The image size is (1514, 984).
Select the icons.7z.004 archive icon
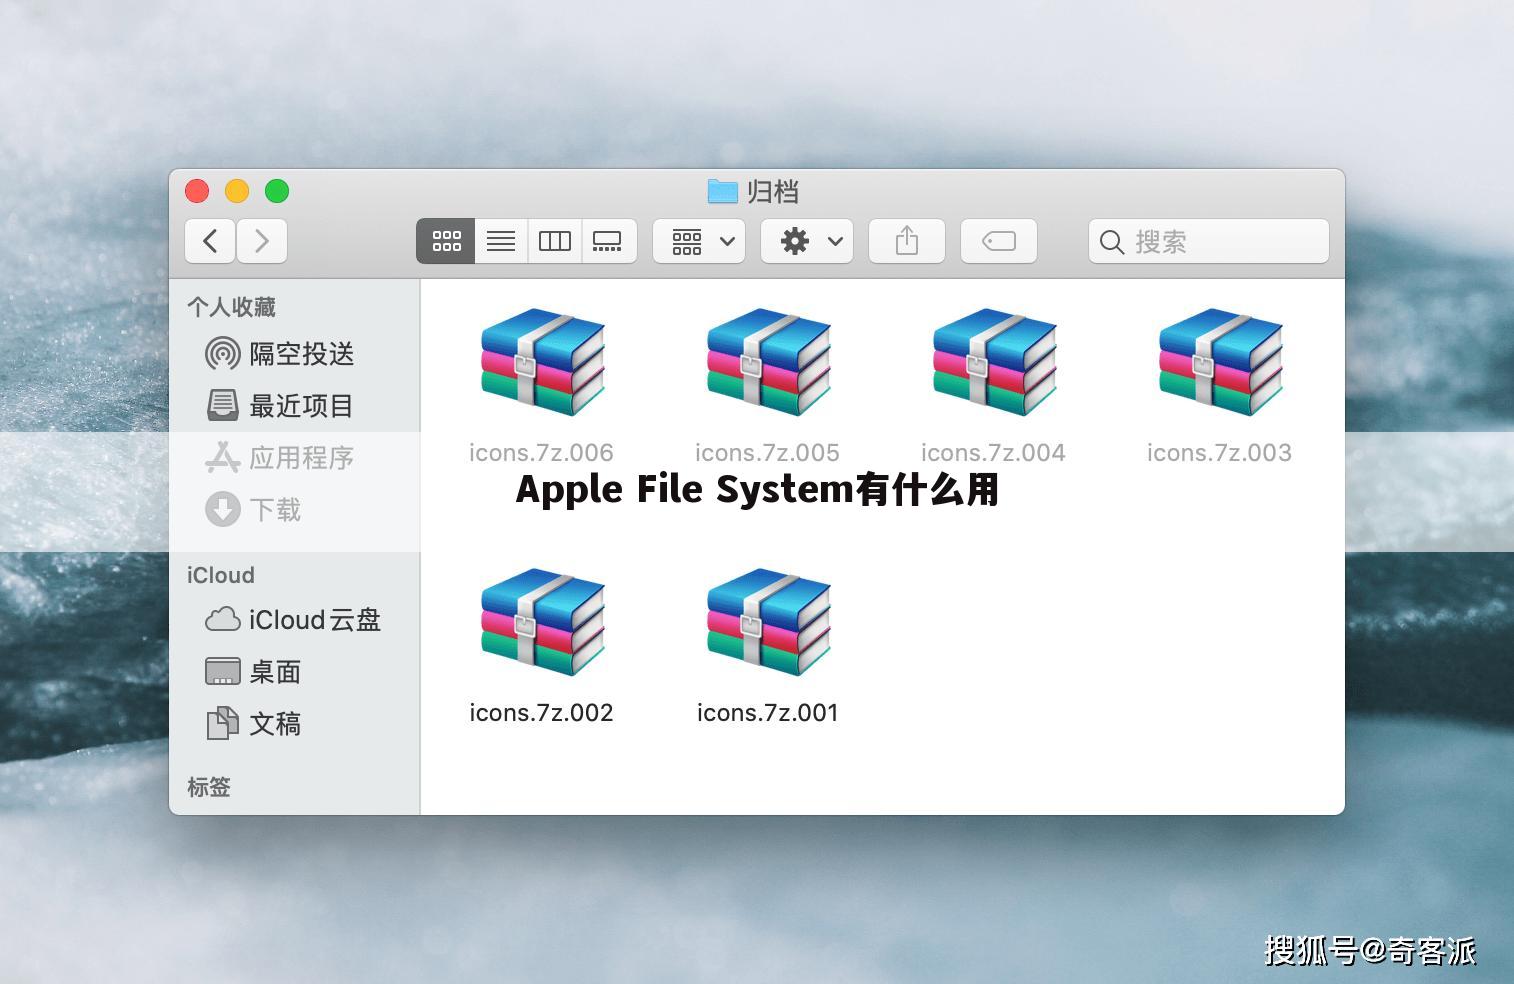coord(994,362)
